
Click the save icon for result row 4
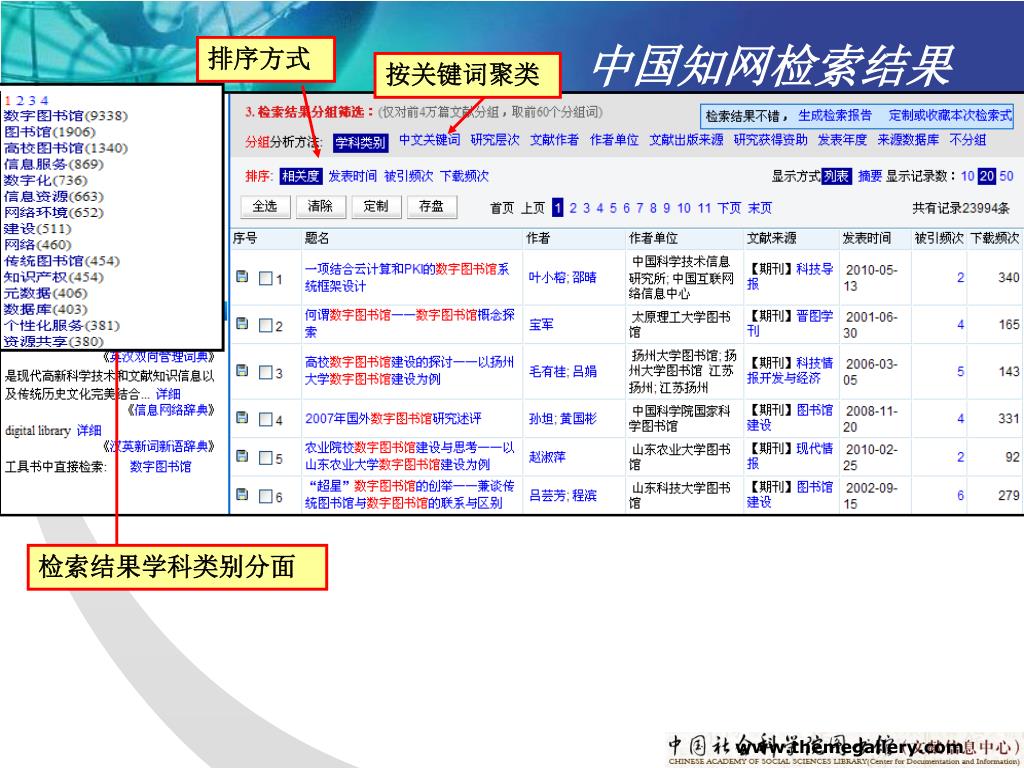pos(242,418)
